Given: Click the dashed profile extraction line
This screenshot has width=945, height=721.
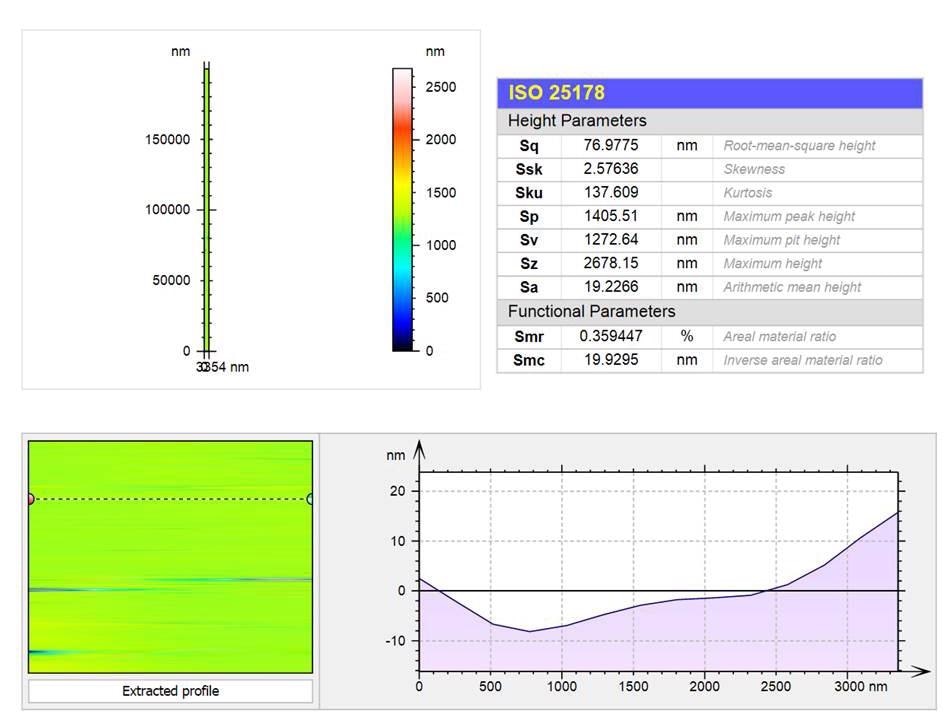Looking at the screenshot, I should [x=171, y=499].
